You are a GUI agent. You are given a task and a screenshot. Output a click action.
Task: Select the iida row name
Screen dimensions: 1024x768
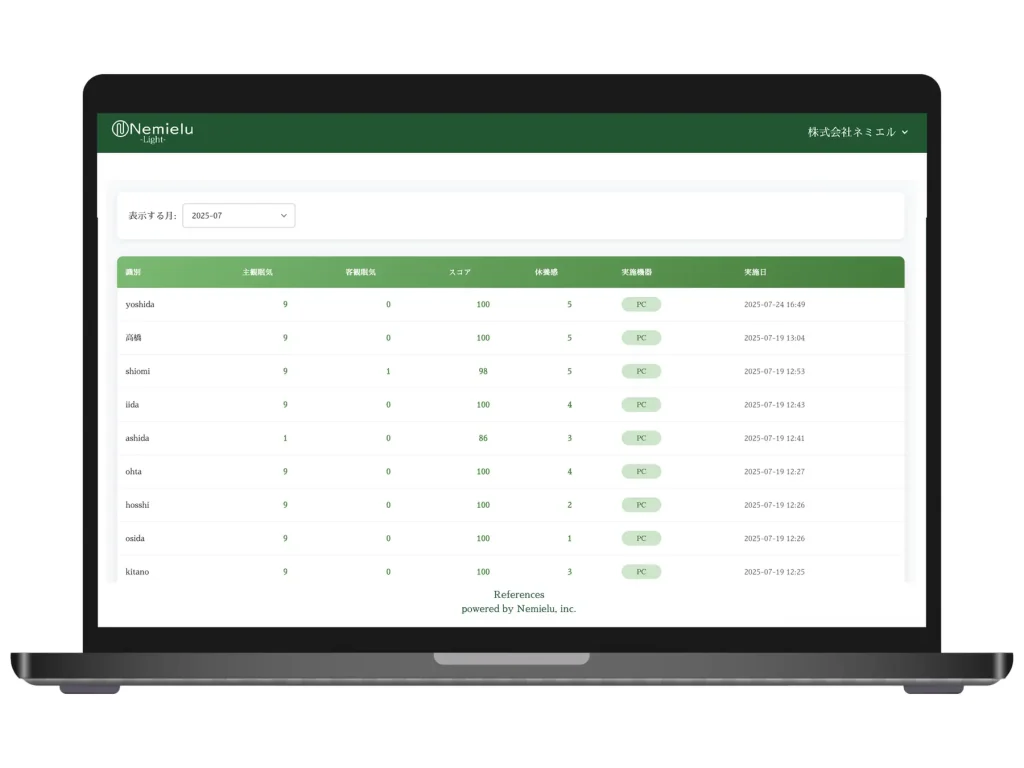coord(132,404)
